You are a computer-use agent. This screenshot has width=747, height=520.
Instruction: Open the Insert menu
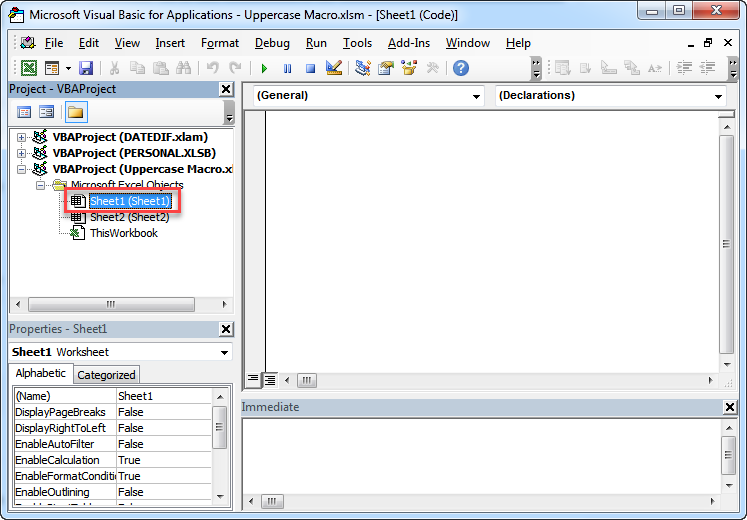[170, 43]
